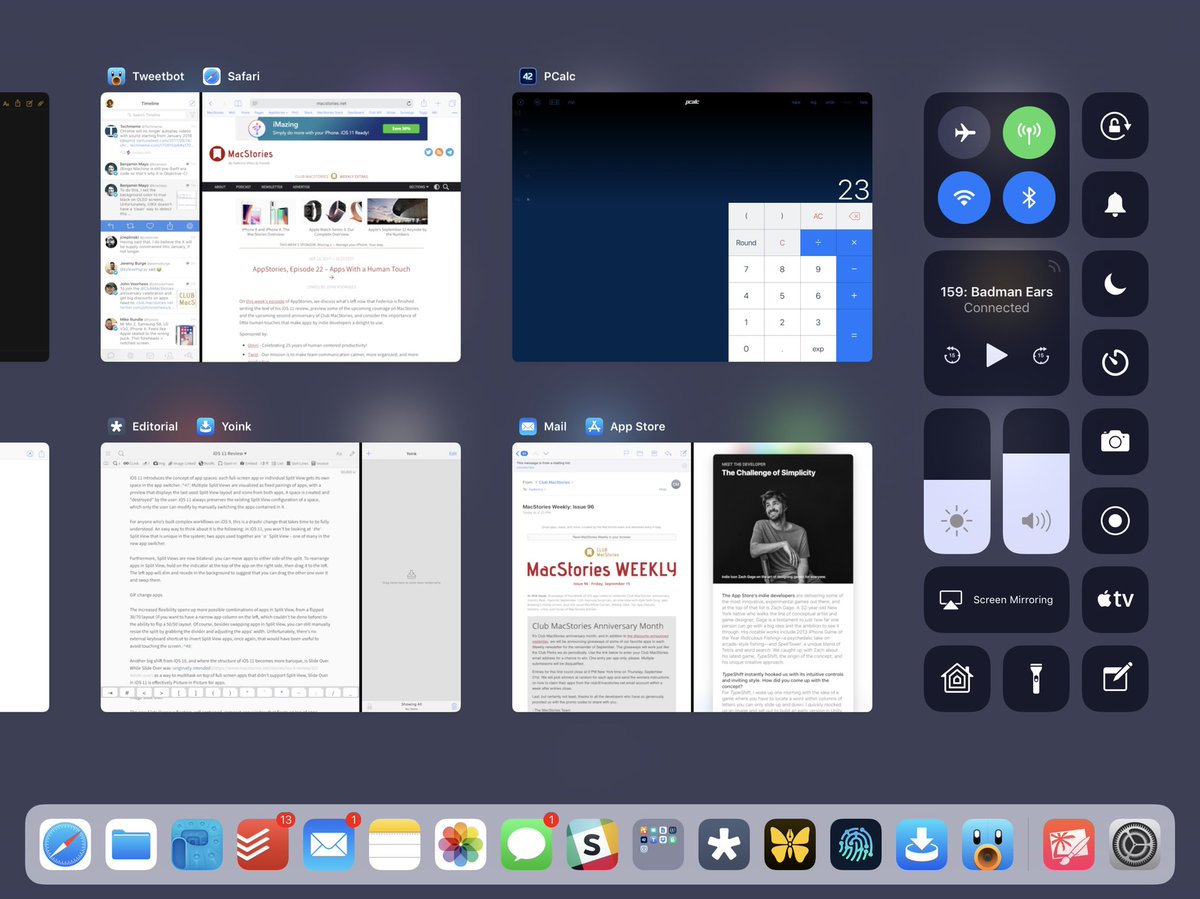Enable Do Not Disturb moon button
This screenshot has height=899, width=1200.
point(1115,284)
